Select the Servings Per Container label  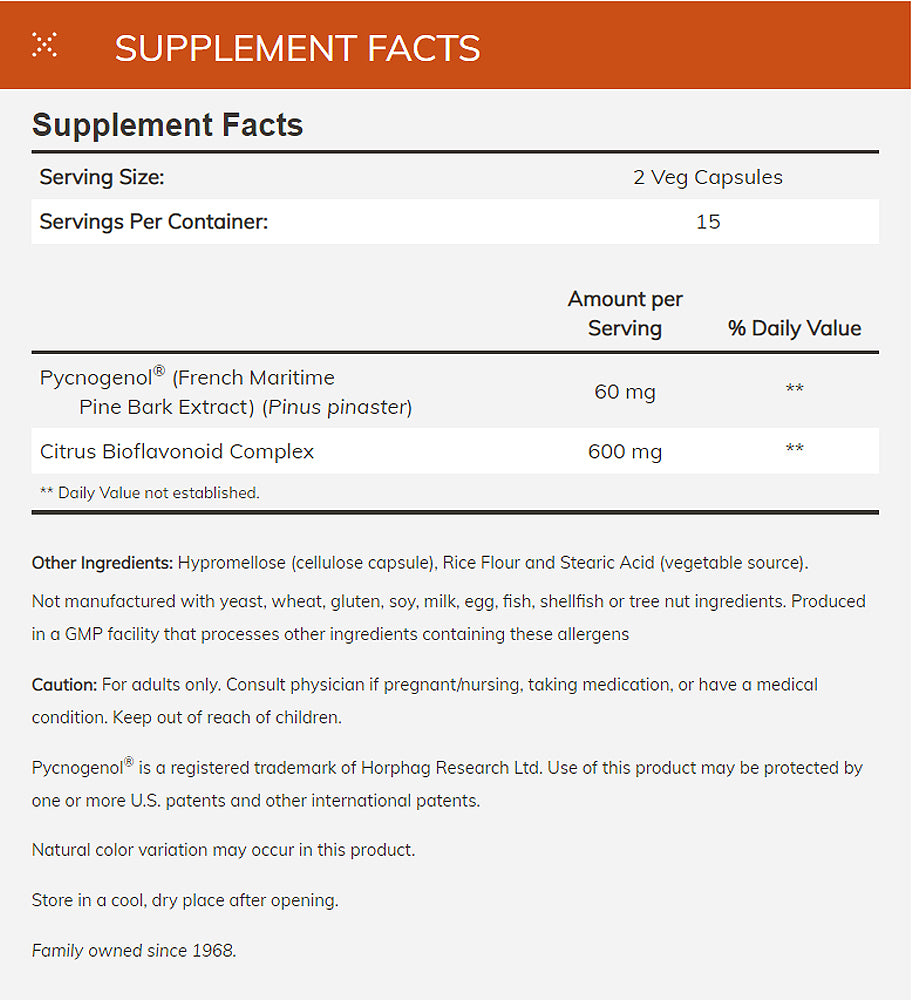tap(153, 222)
